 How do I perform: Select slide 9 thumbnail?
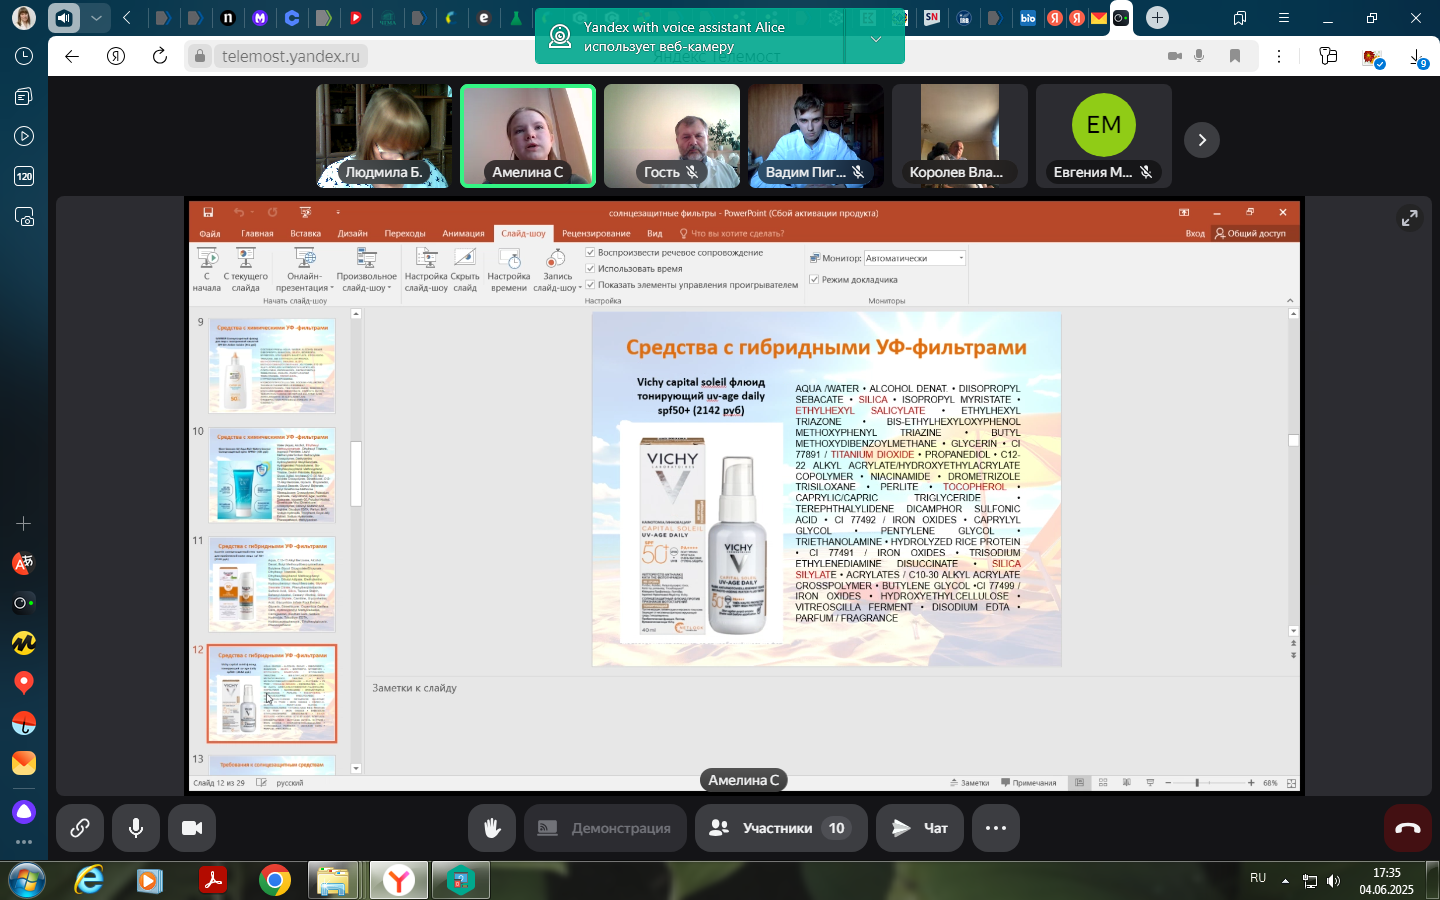pos(272,366)
